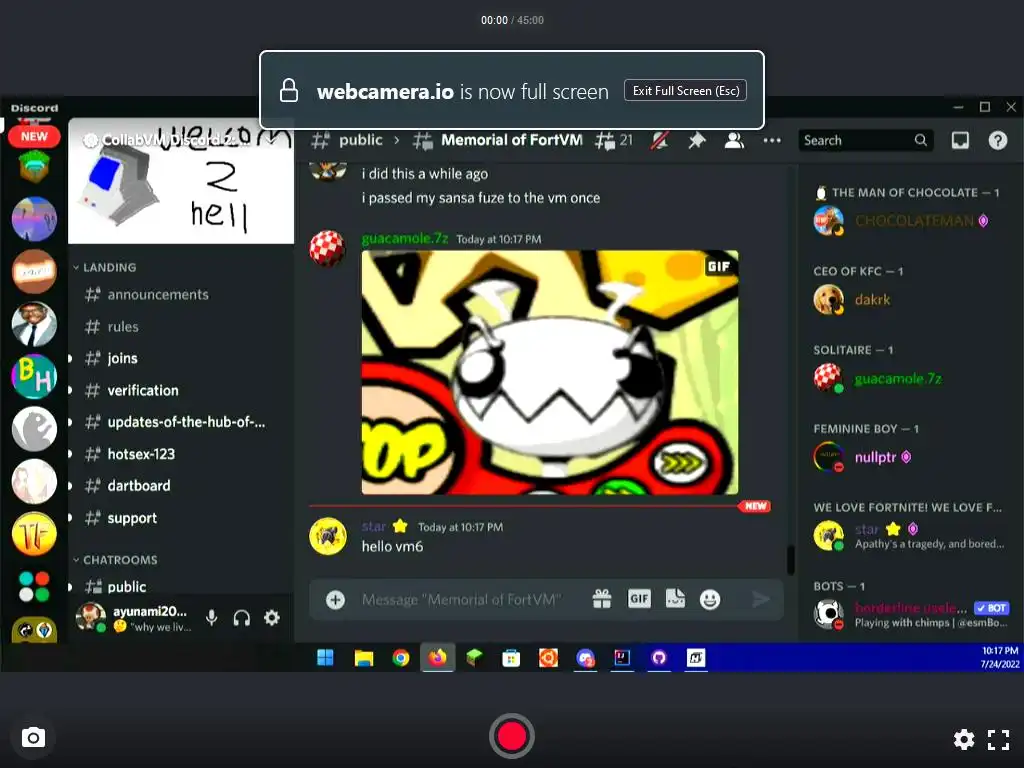This screenshot has height=768, width=1024.
Task: Click the send message arrow
Action: pos(760,600)
